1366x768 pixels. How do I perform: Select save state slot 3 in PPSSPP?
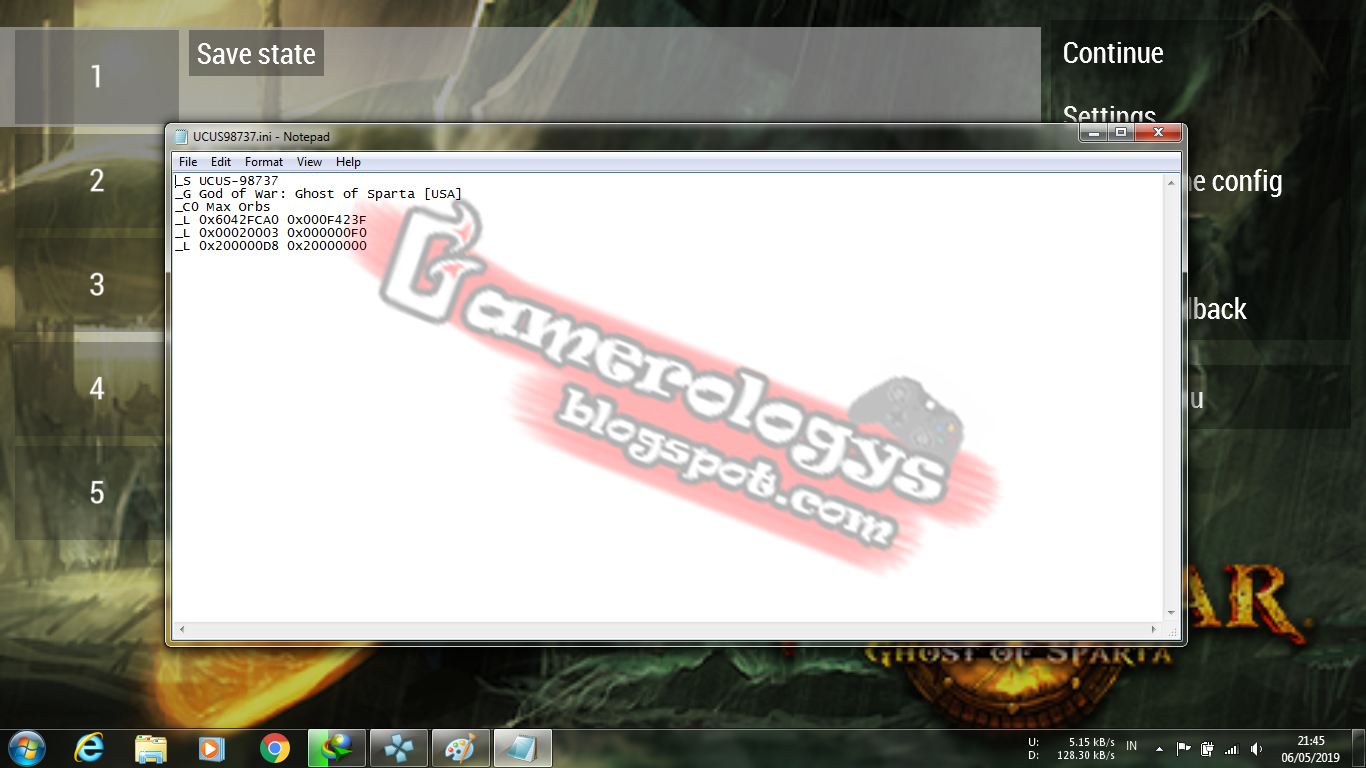pos(97,285)
